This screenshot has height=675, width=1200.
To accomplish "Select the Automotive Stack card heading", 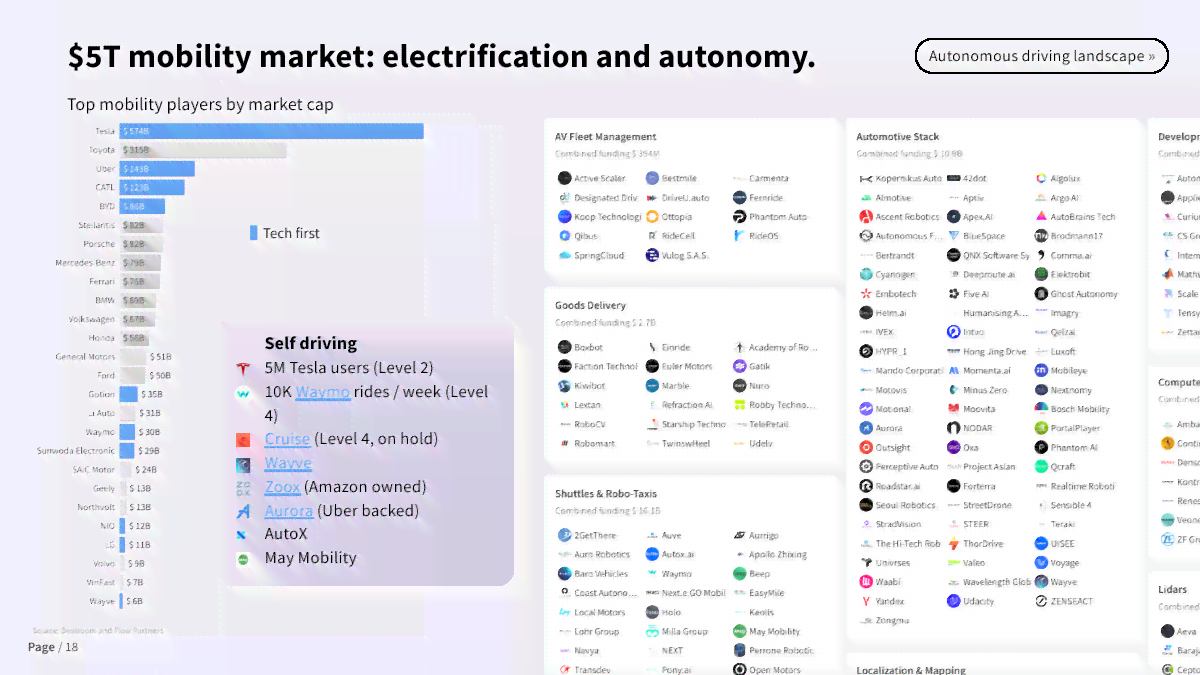I will click(898, 137).
